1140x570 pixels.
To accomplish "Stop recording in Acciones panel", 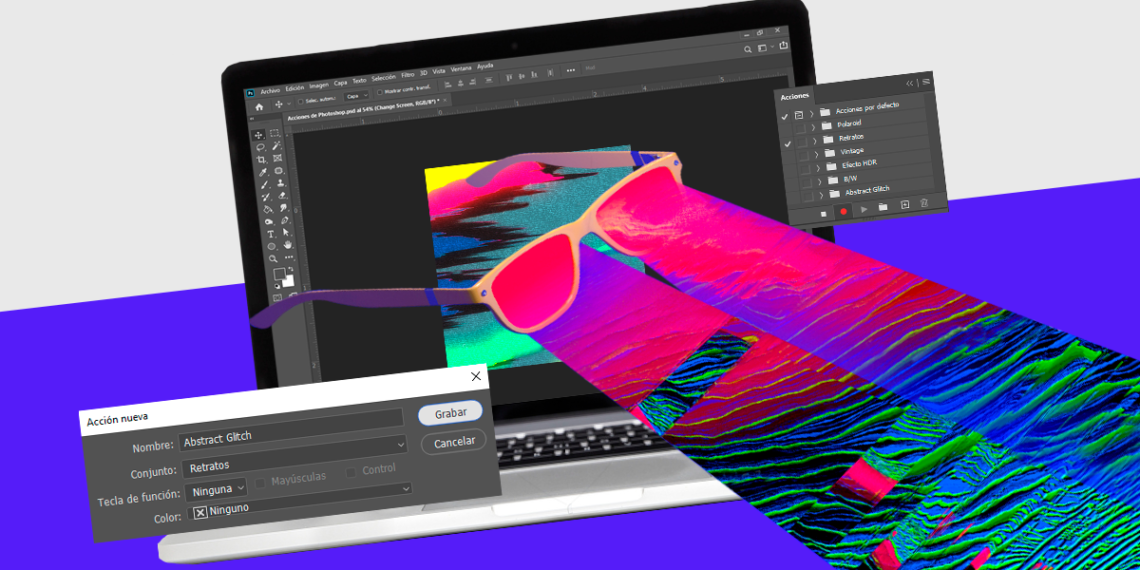I will [824, 214].
